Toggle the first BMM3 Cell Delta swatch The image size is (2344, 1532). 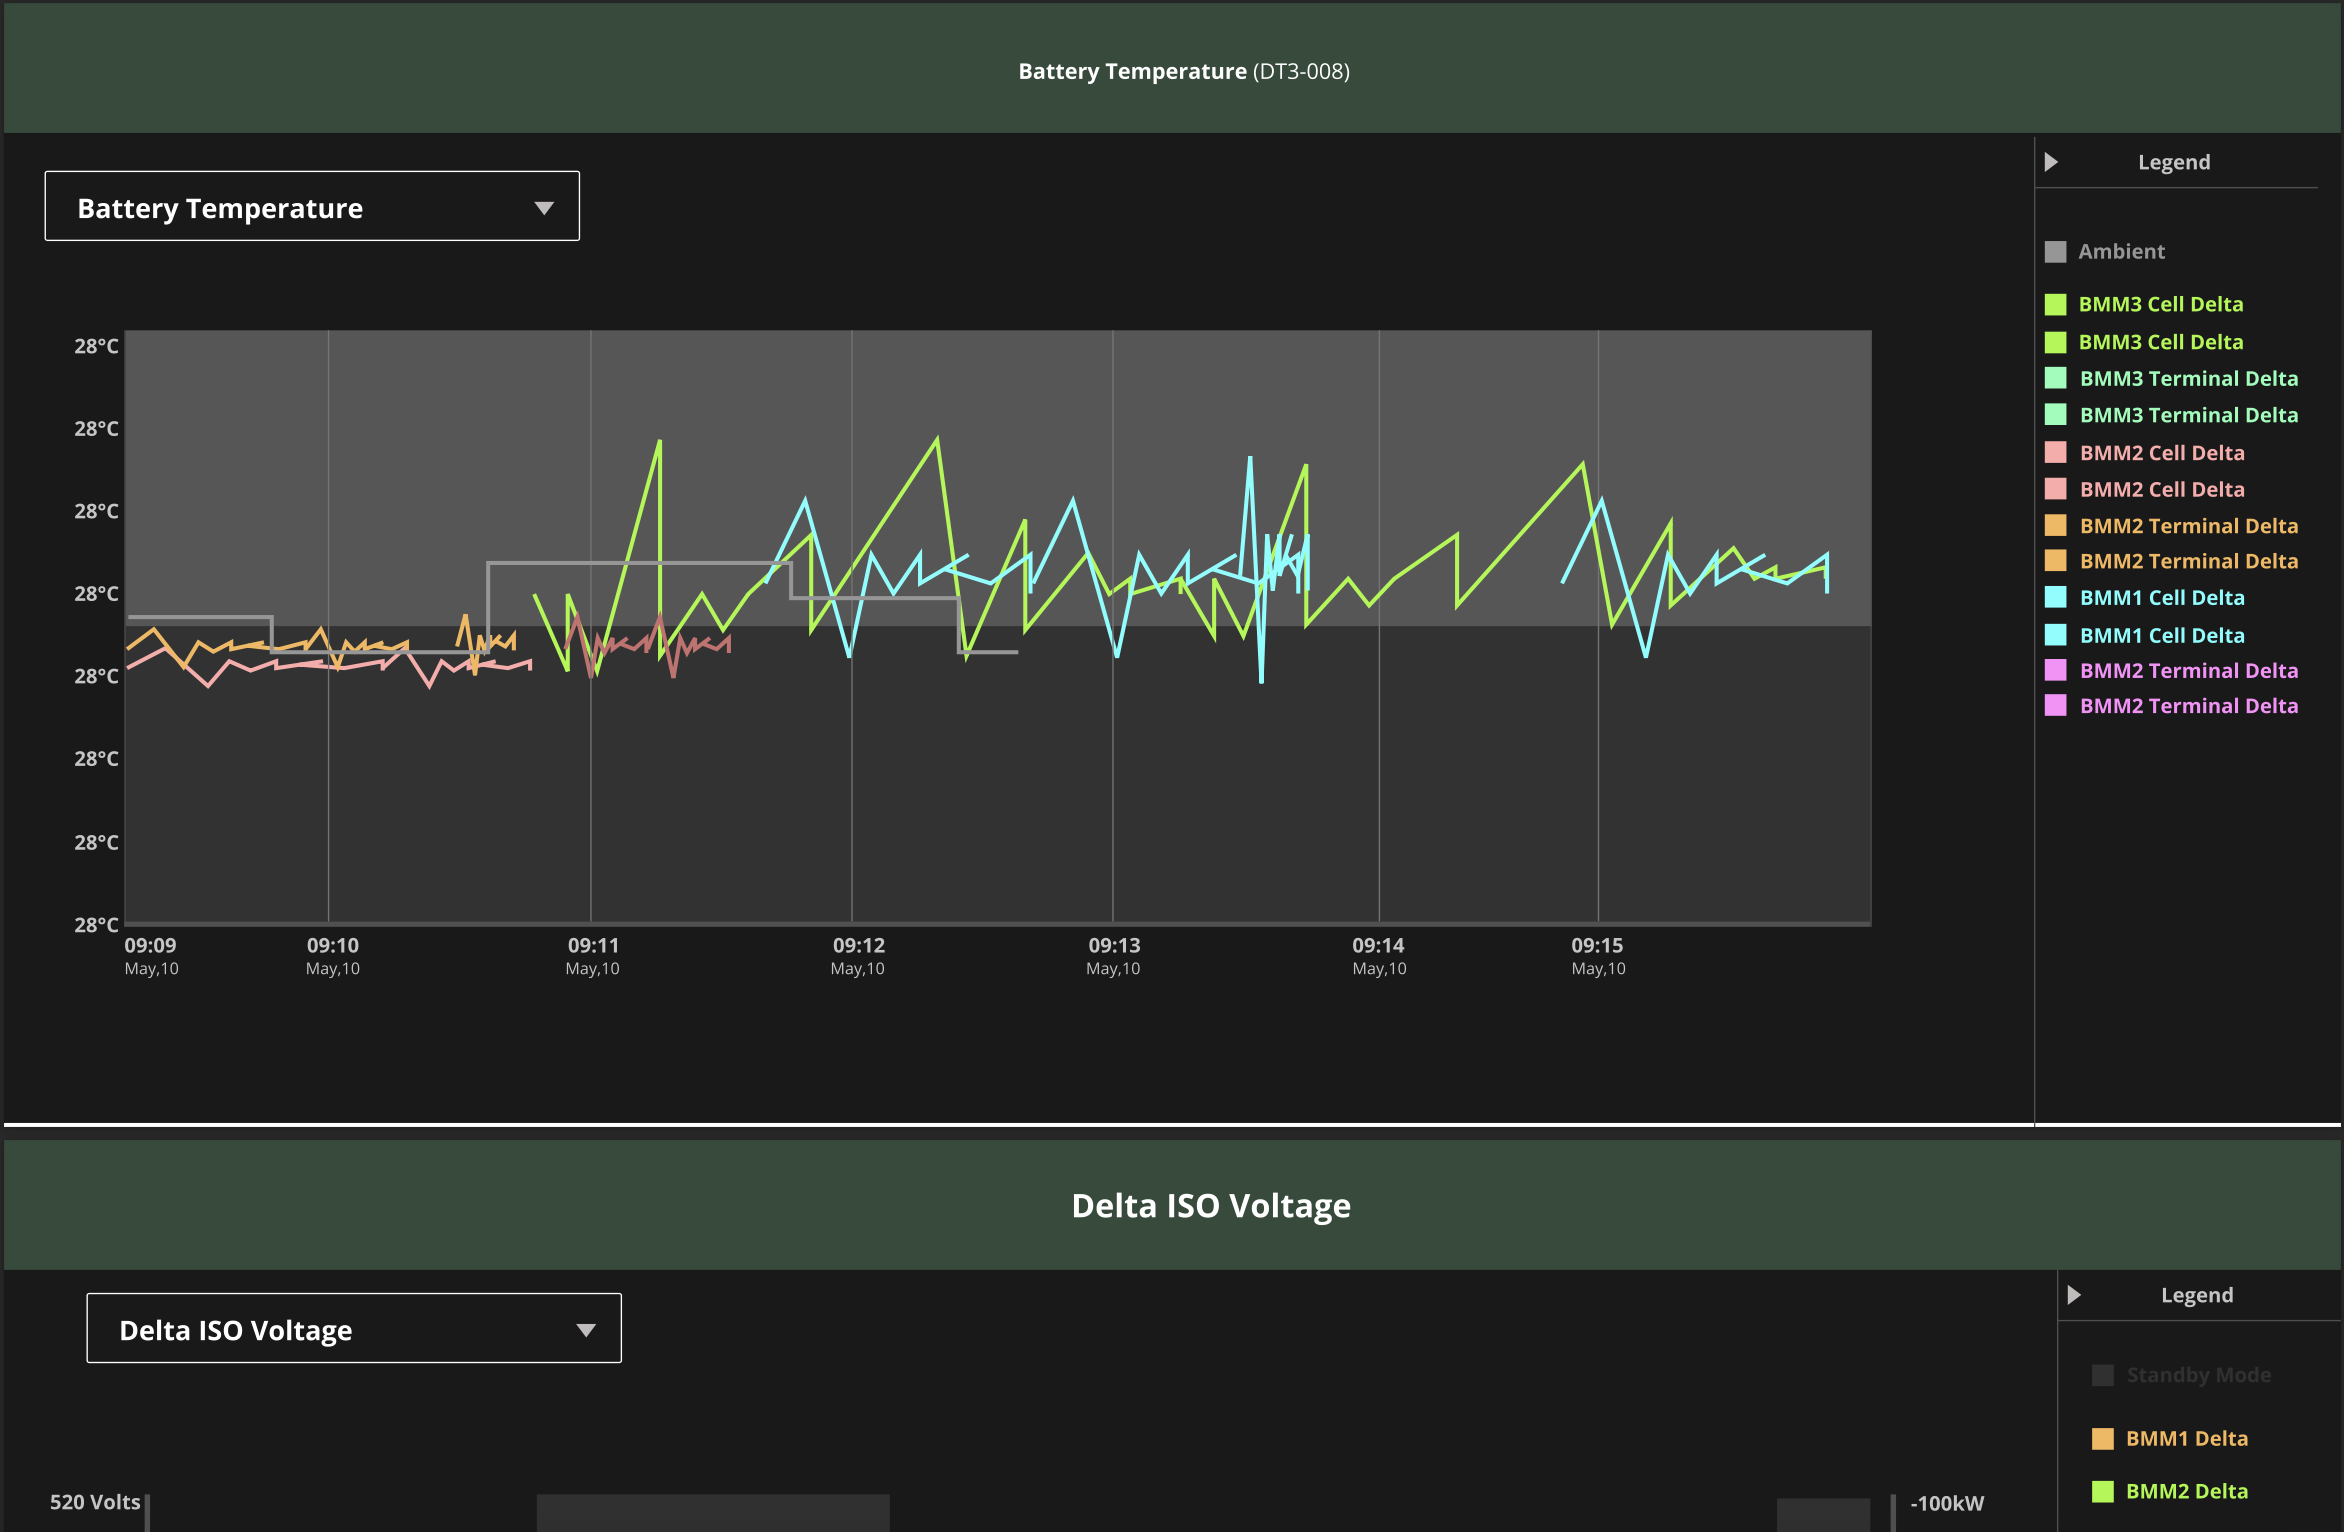(x=2055, y=305)
